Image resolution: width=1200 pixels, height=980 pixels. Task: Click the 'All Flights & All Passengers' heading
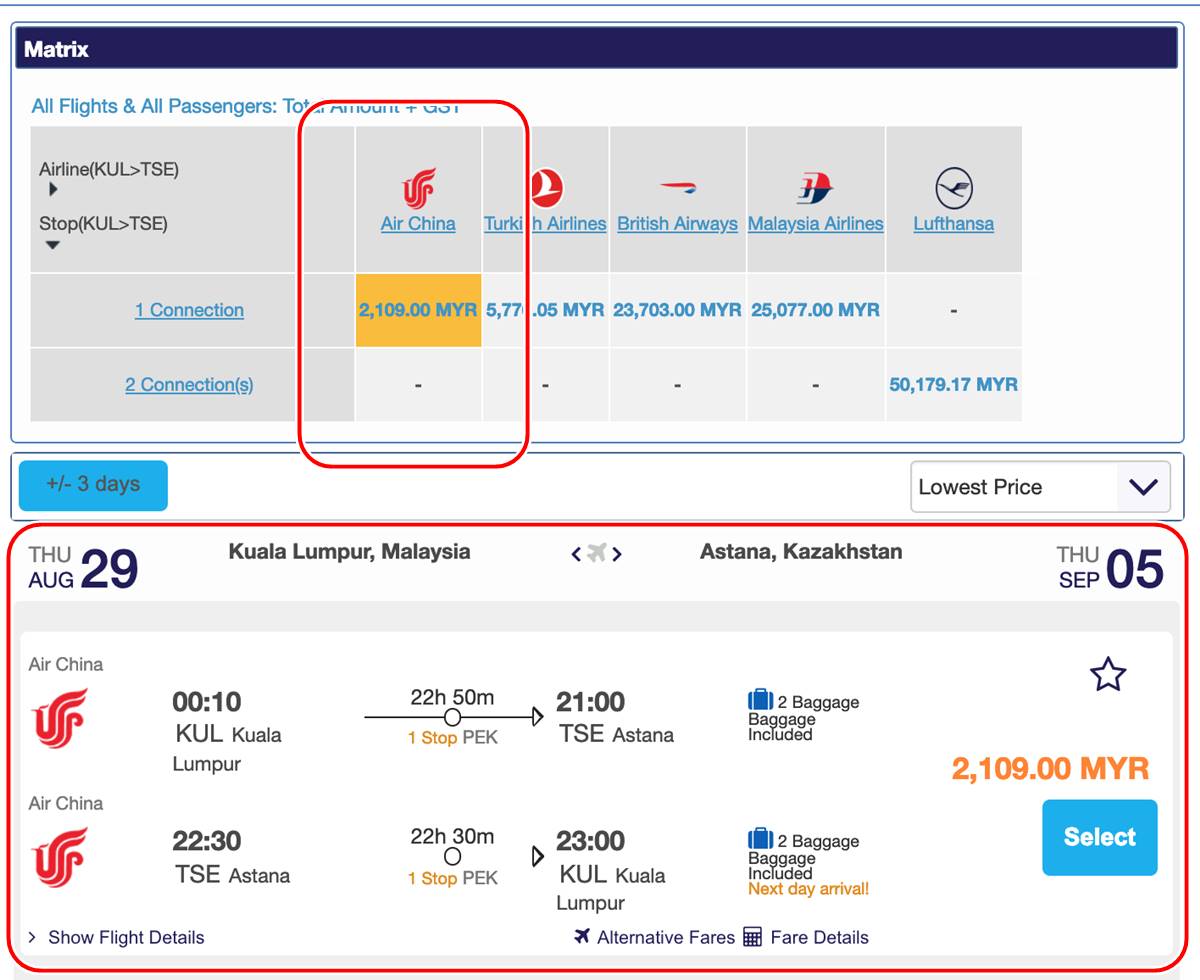point(246,106)
